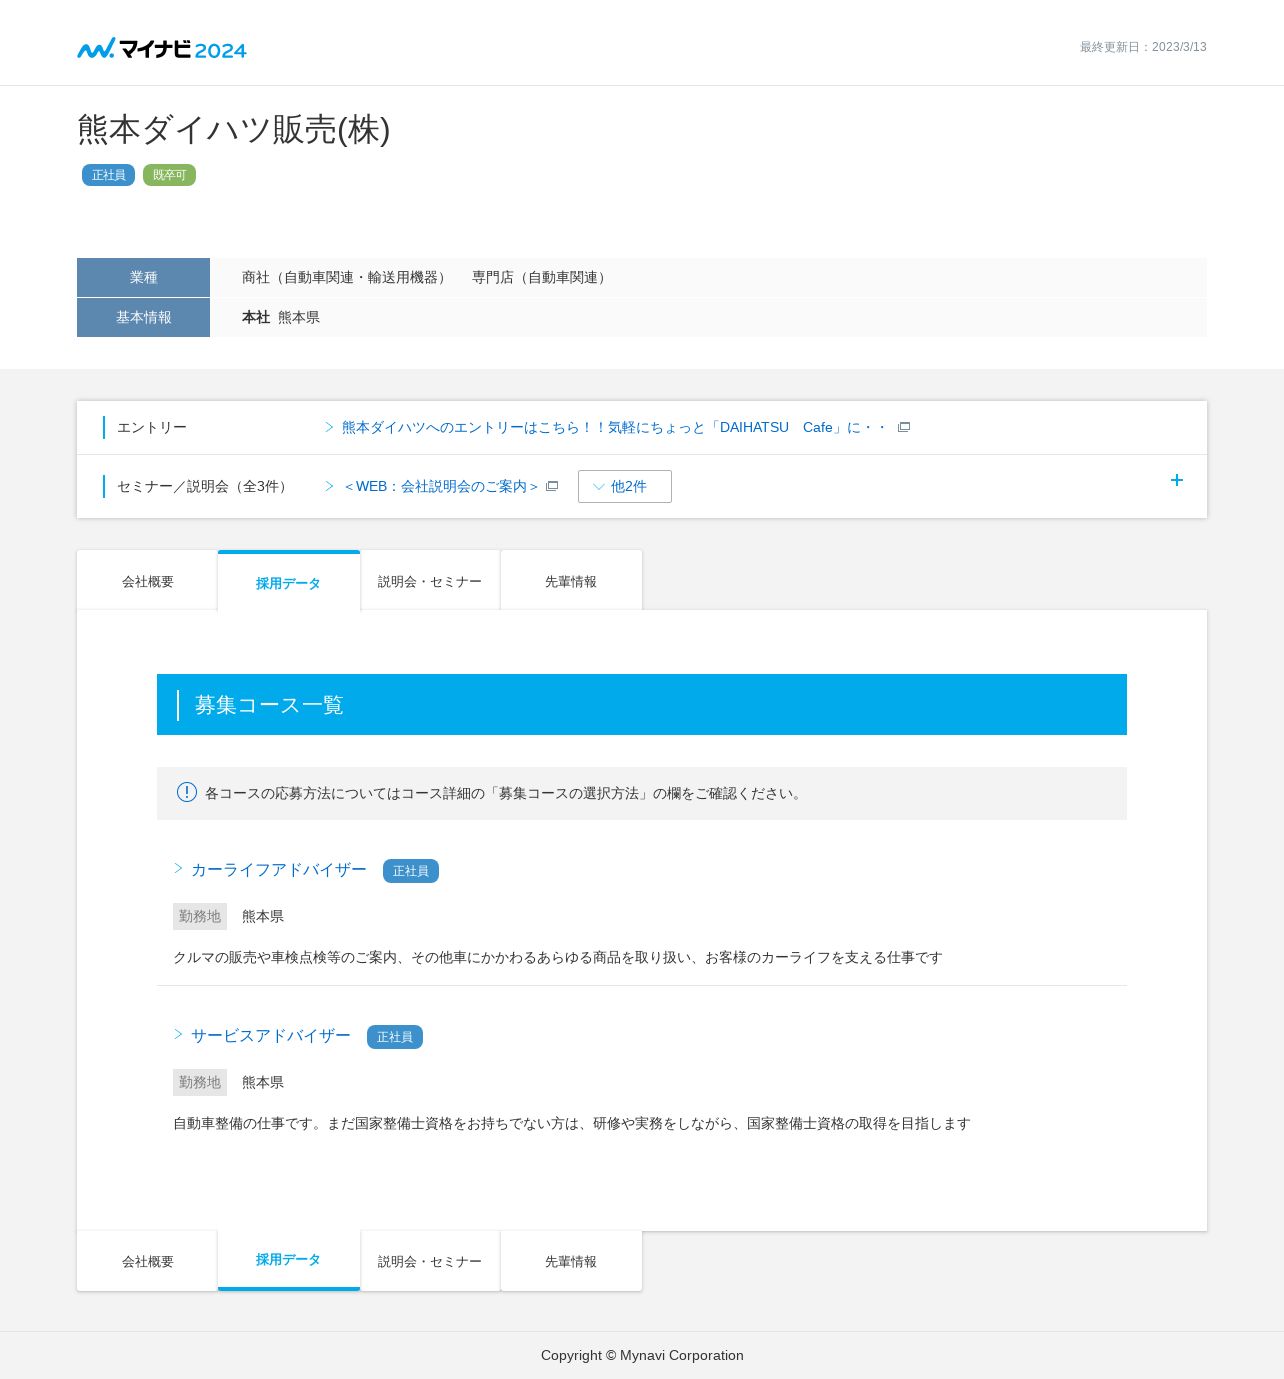
Task: Click 自動車整備の仕事です description text
Action: pos(572,1123)
